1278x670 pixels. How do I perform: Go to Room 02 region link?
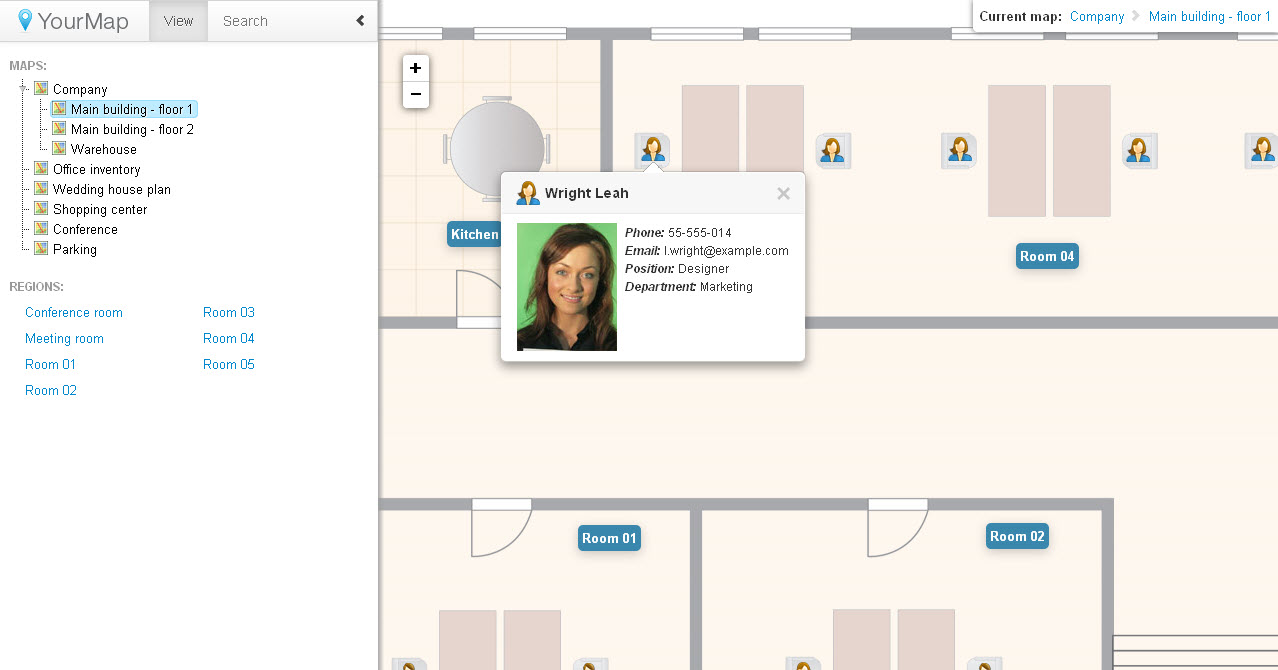coord(51,390)
